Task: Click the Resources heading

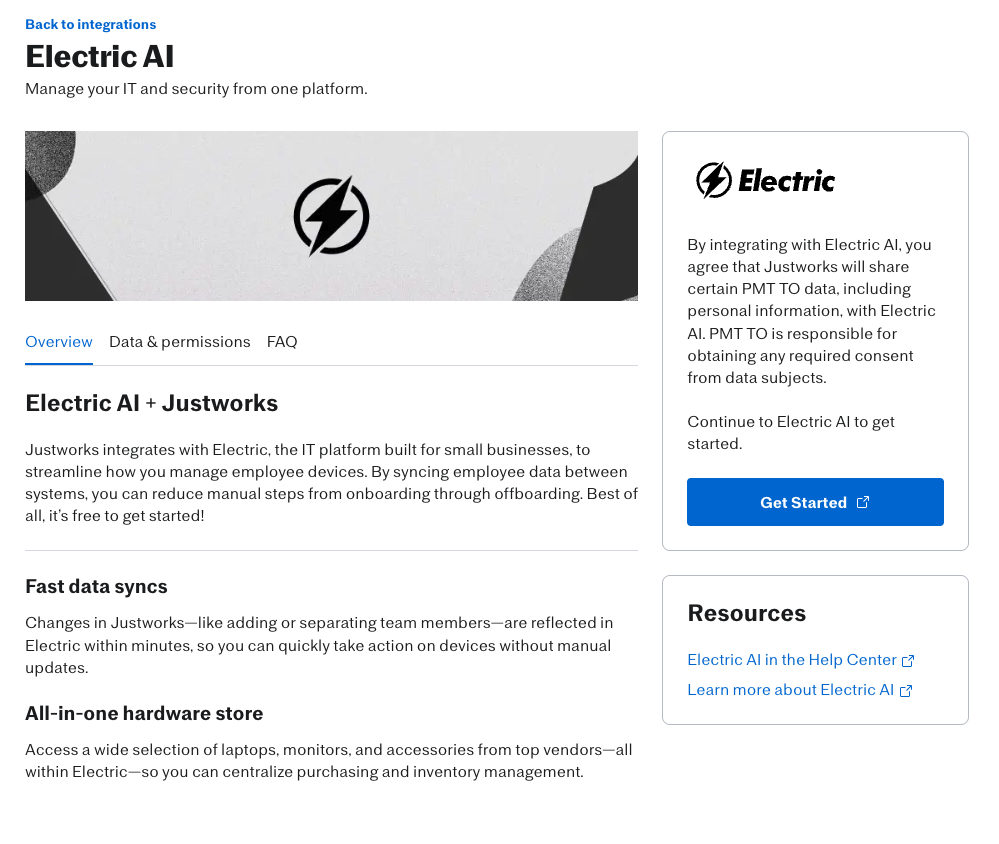Action: pos(747,613)
